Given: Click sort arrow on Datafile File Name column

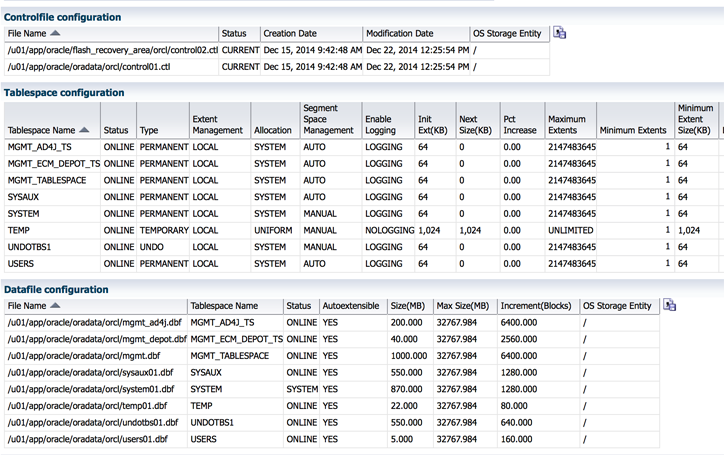Looking at the screenshot, I should coord(55,306).
